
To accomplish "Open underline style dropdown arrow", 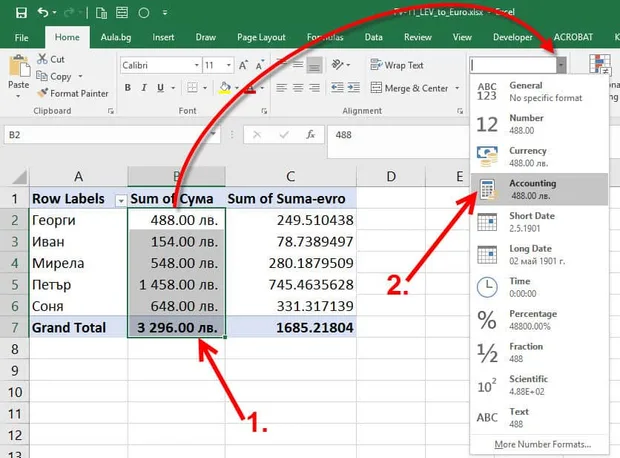I will (173, 88).
